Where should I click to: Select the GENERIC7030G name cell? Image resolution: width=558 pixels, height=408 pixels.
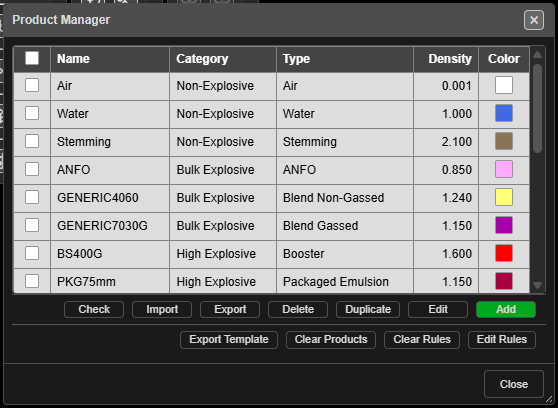(110, 226)
